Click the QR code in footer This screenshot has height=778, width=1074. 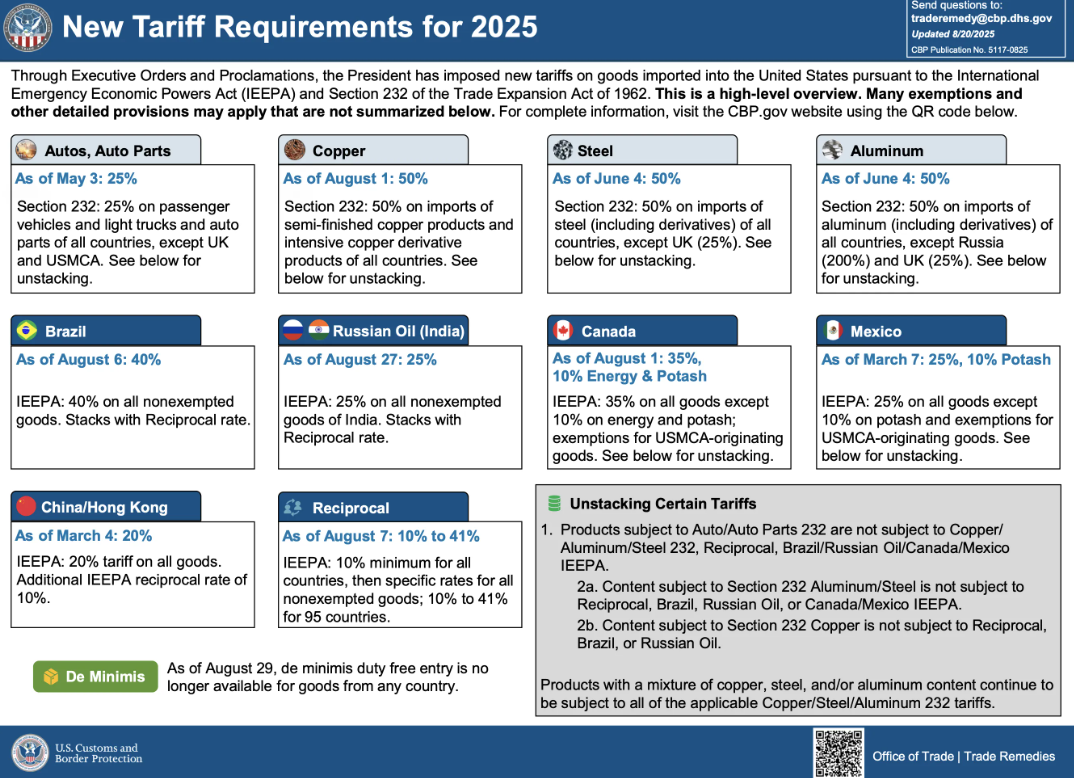coord(838,753)
